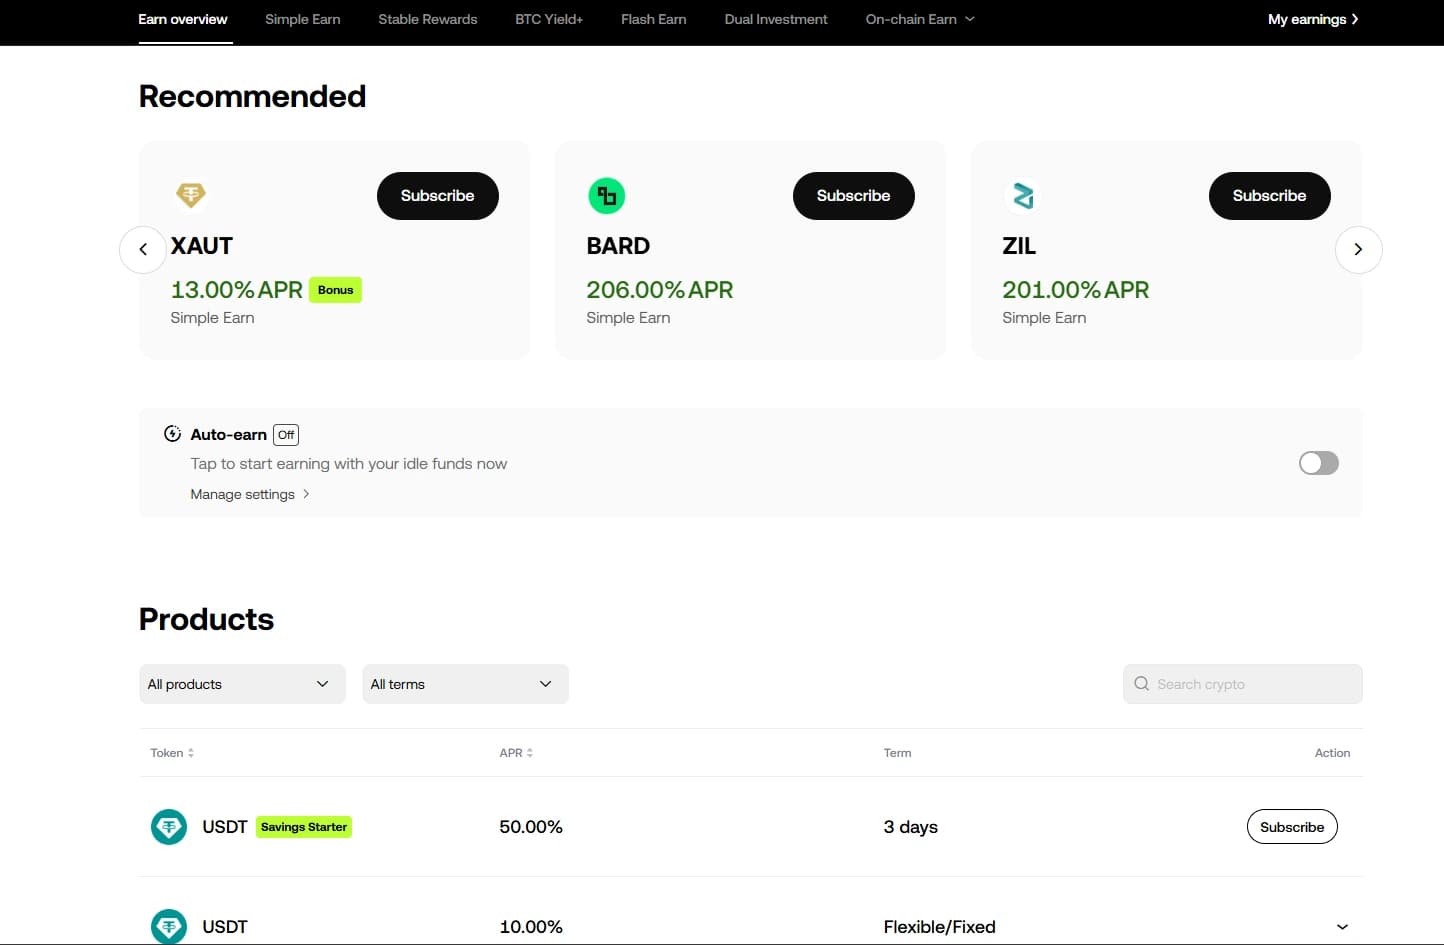Subscribe to the ZIL product
This screenshot has width=1444, height=945.
pyautogui.click(x=1269, y=196)
